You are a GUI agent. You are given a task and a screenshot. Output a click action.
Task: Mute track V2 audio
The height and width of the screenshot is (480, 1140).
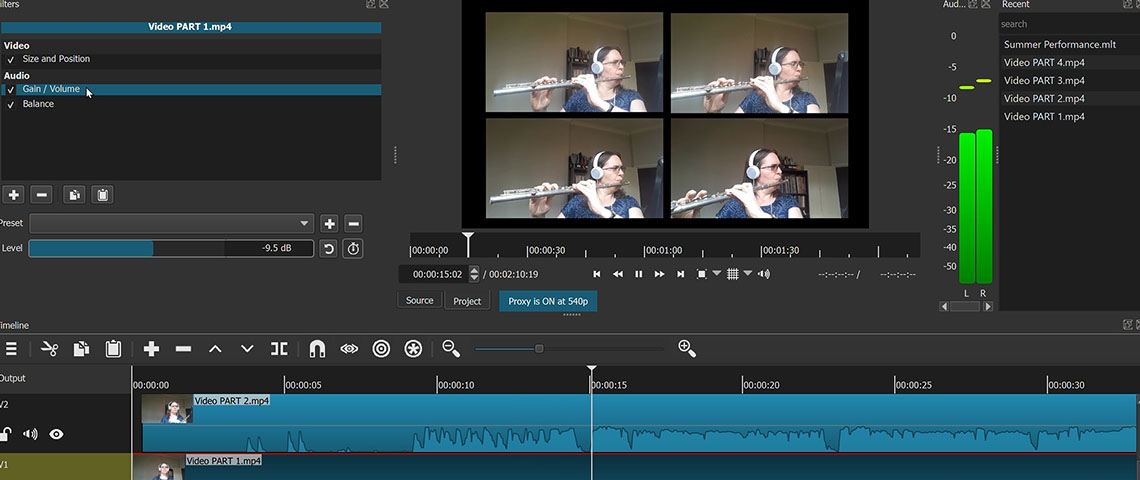coord(30,434)
